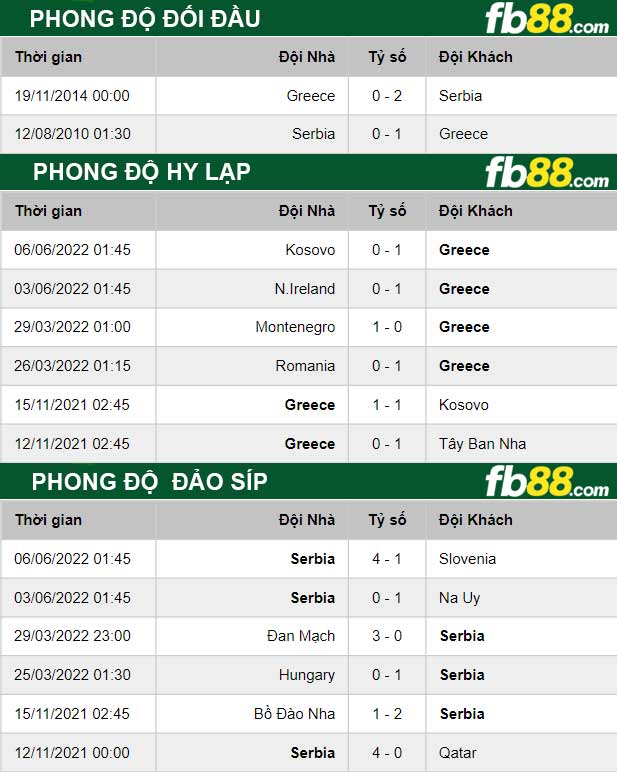Click the fb88.com logo beside Phong Độ Đảo Síp
Screen dimensions: 617x772
[x=546, y=482]
